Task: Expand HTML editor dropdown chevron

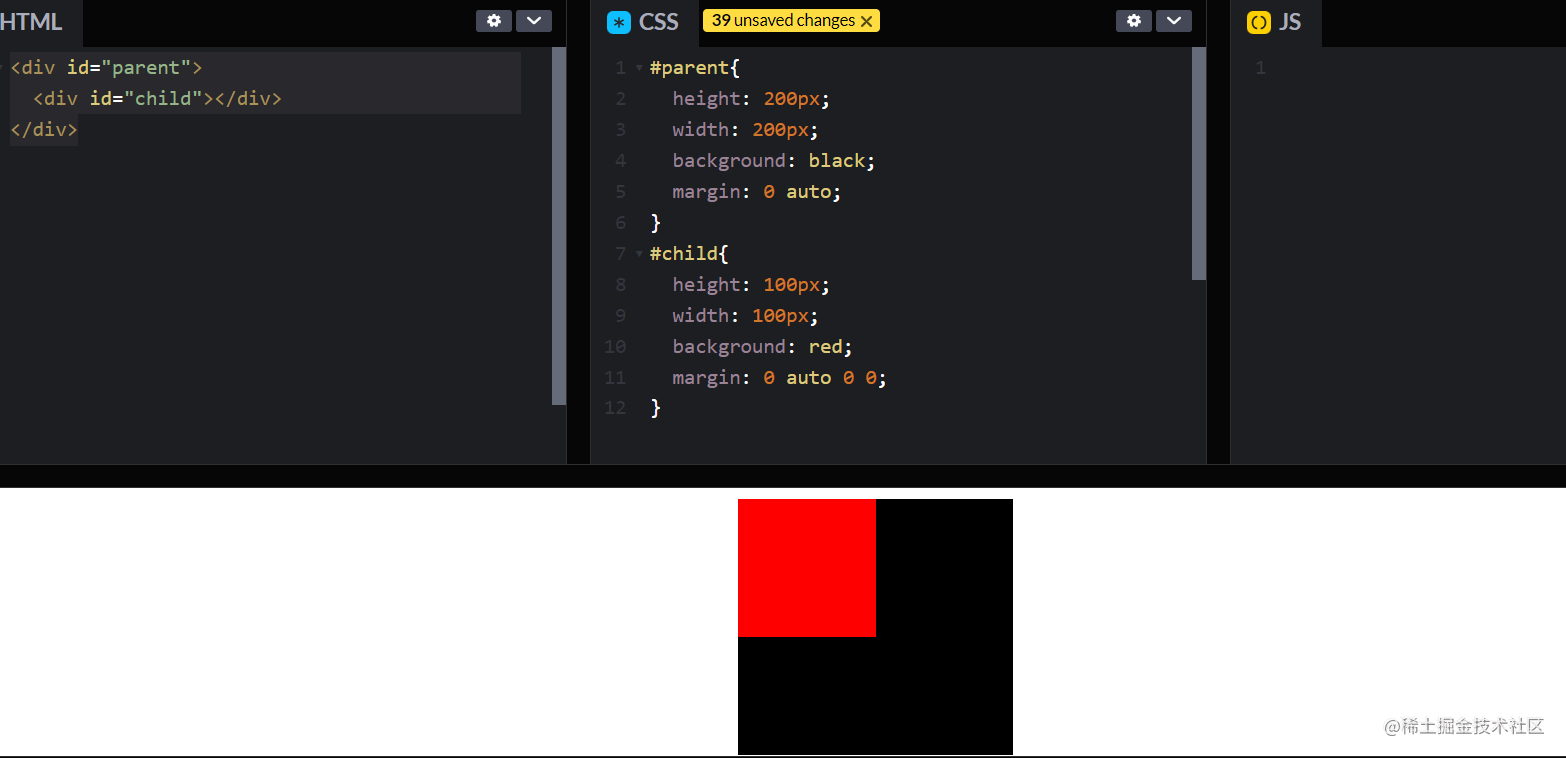Action: click(534, 21)
